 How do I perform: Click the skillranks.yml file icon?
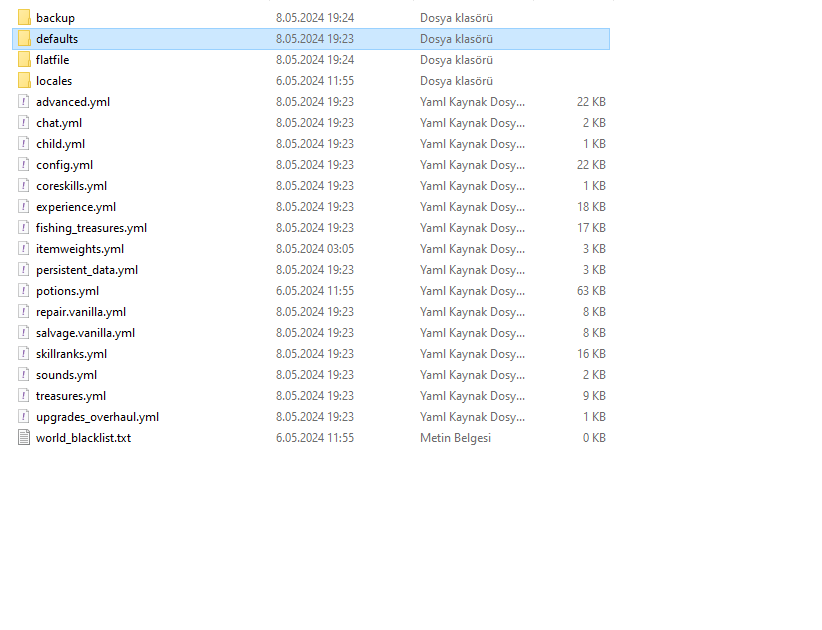24,353
